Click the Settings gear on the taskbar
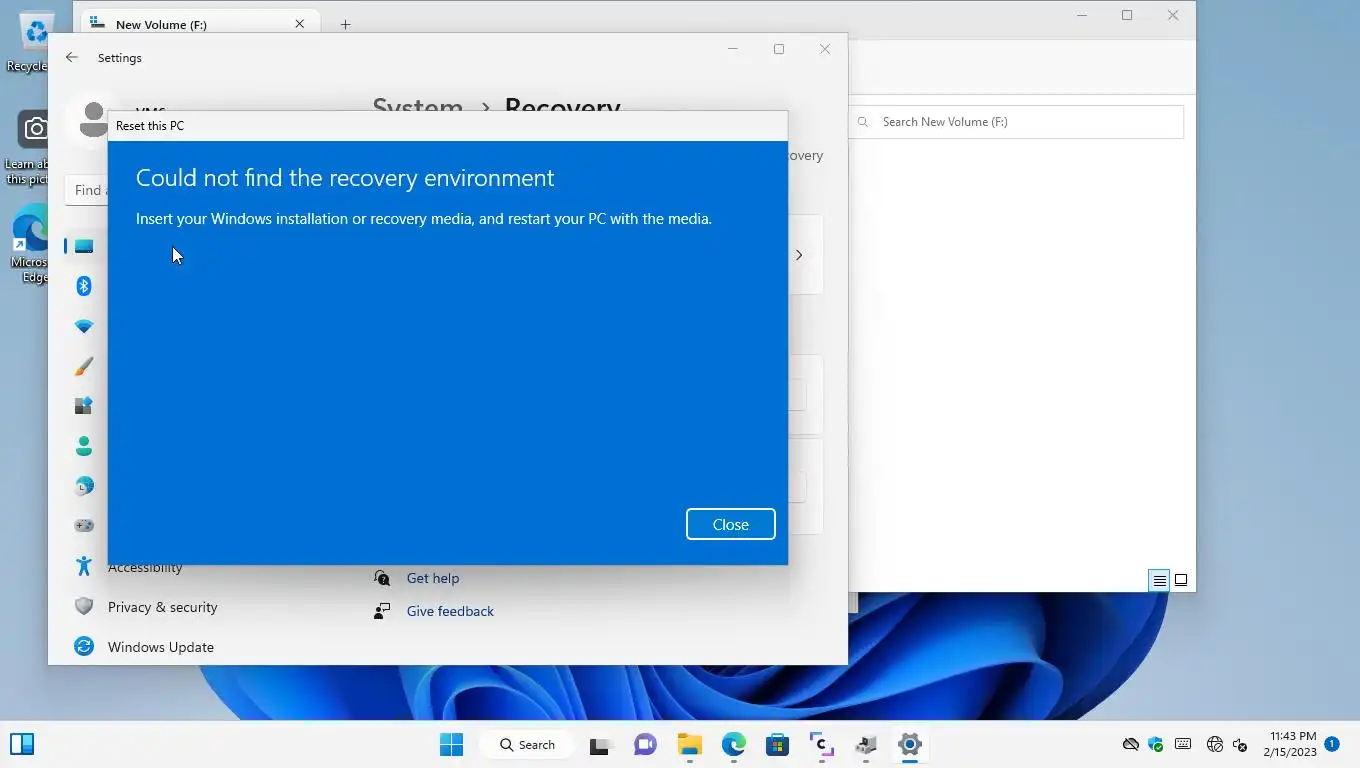 pyautogui.click(x=909, y=745)
